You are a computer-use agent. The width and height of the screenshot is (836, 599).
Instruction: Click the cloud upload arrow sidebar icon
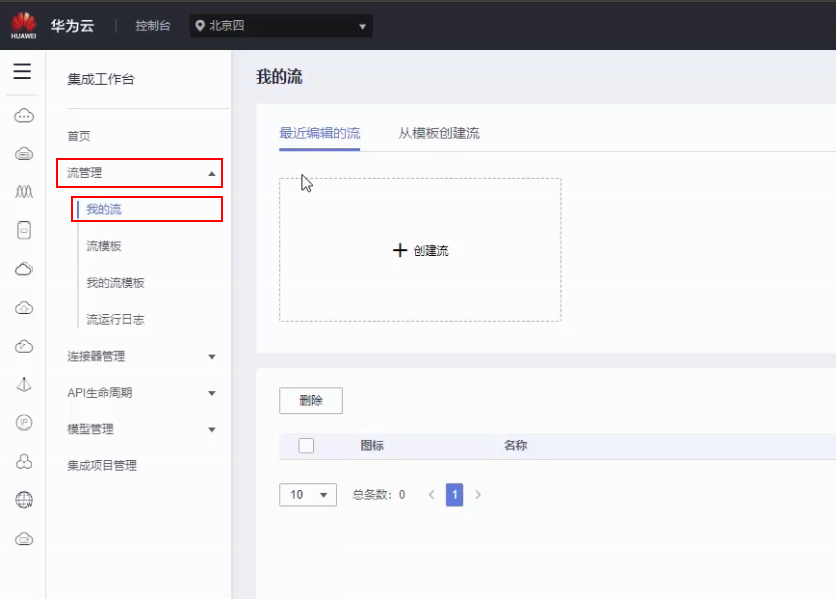click(x=24, y=308)
